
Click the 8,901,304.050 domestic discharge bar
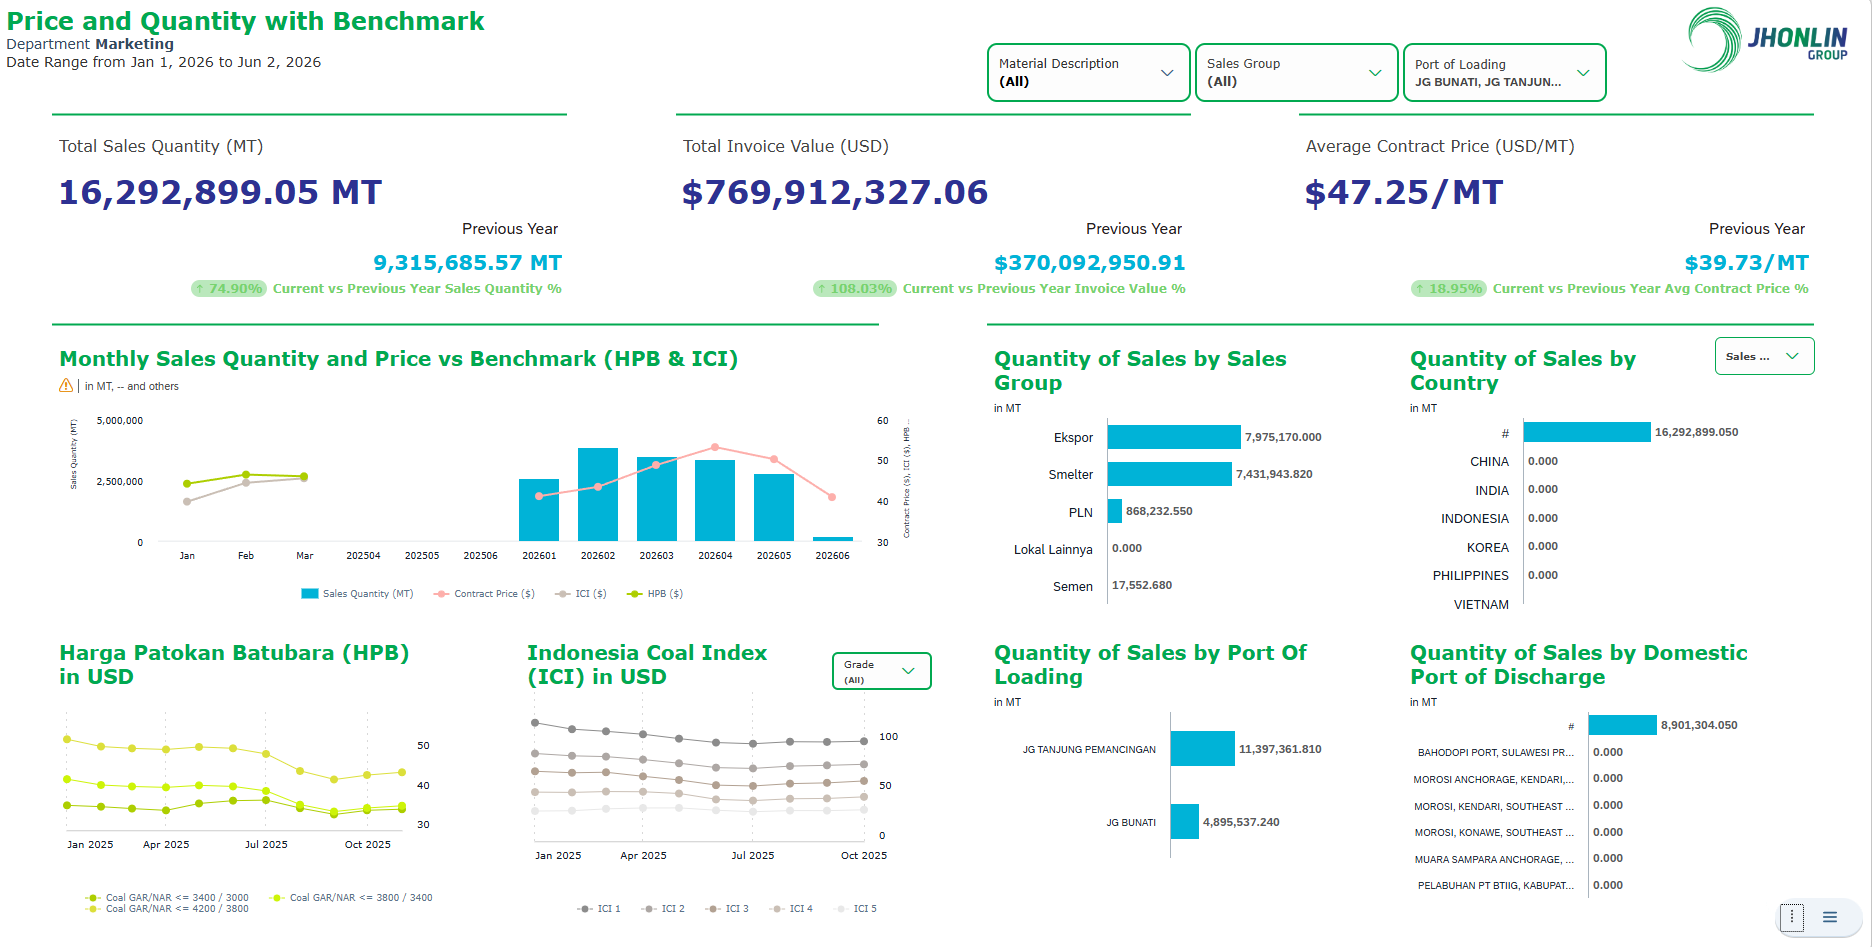1623,725
